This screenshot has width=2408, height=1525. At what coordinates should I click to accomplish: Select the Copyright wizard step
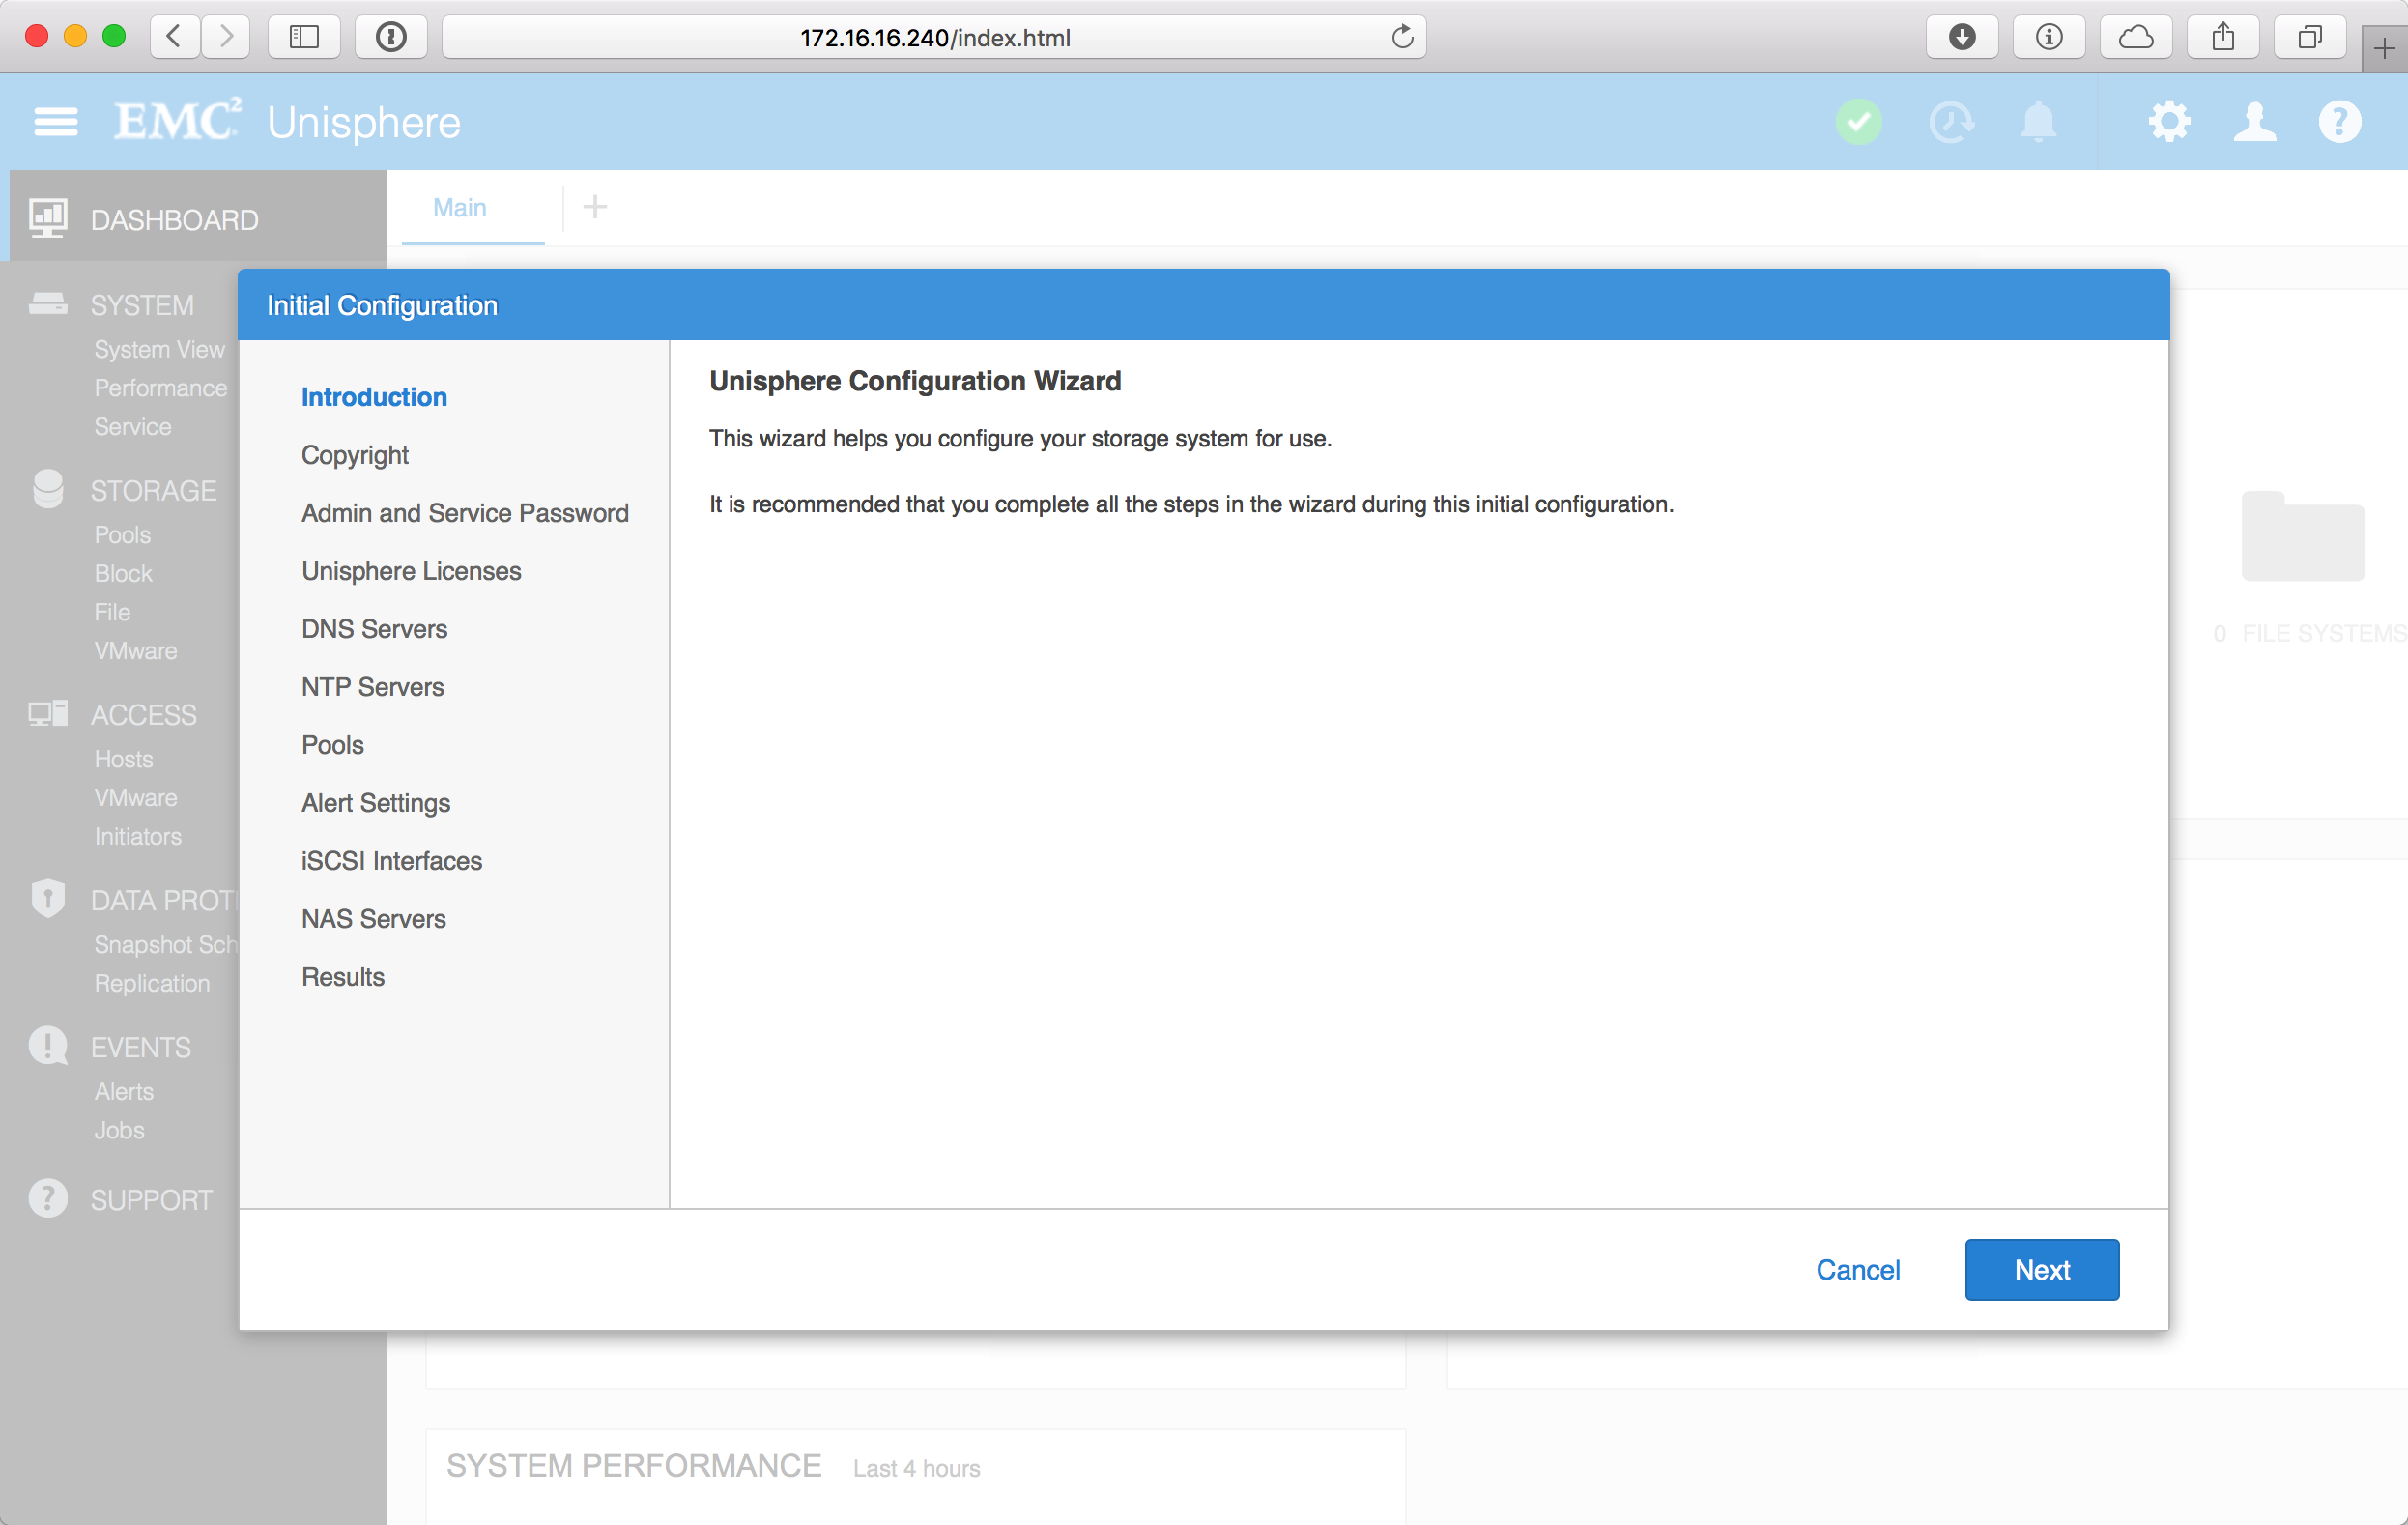click(x=355, y=455)
